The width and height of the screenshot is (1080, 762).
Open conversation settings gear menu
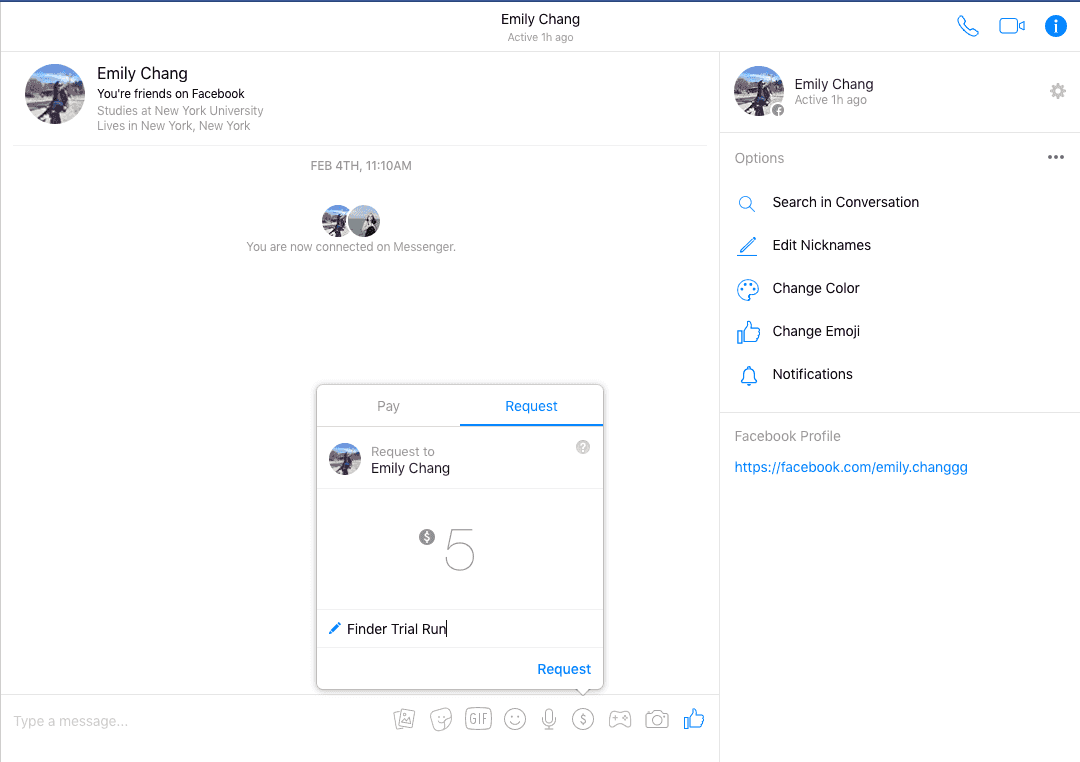[x=1057, y=91]
